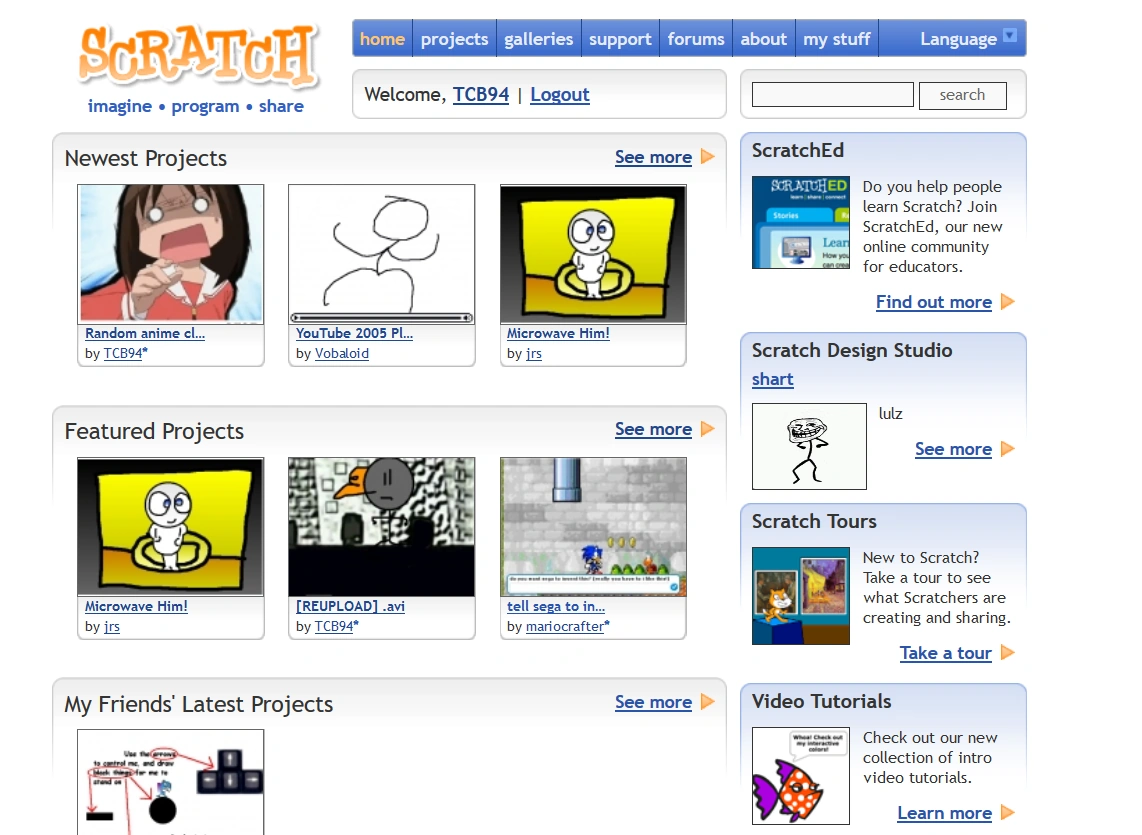Click orange arrow beside My Friends' See more
1142x835 pixels.
pos(707,702)
